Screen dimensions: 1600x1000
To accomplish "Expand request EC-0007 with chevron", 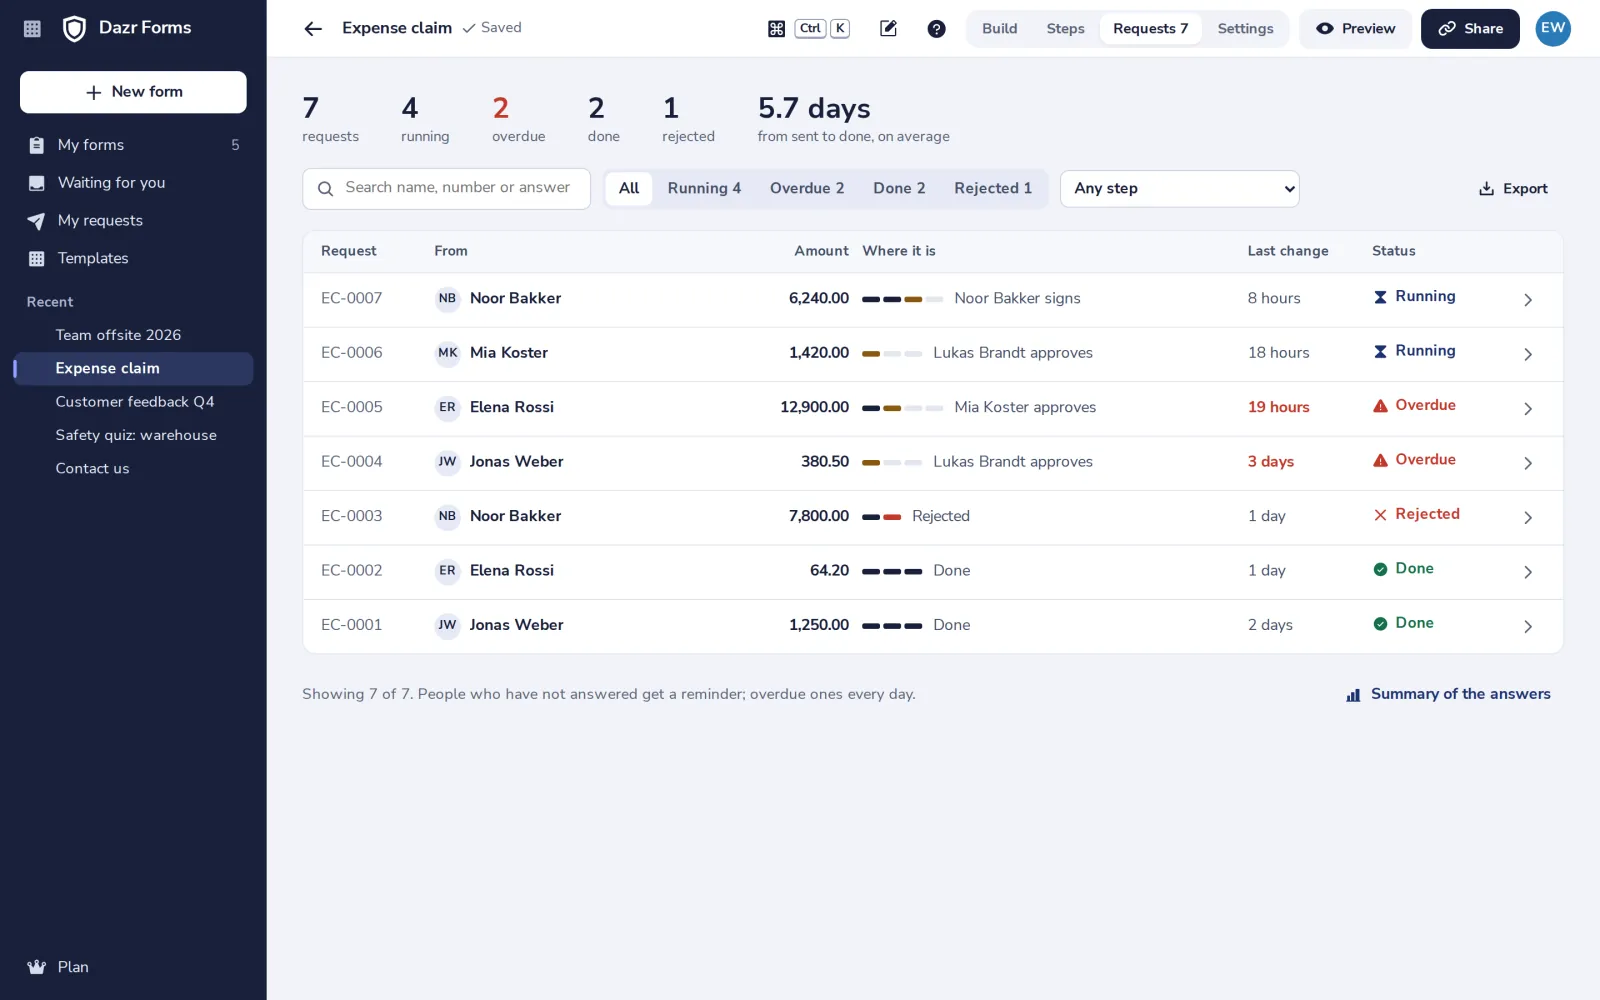I will 1528,300.
